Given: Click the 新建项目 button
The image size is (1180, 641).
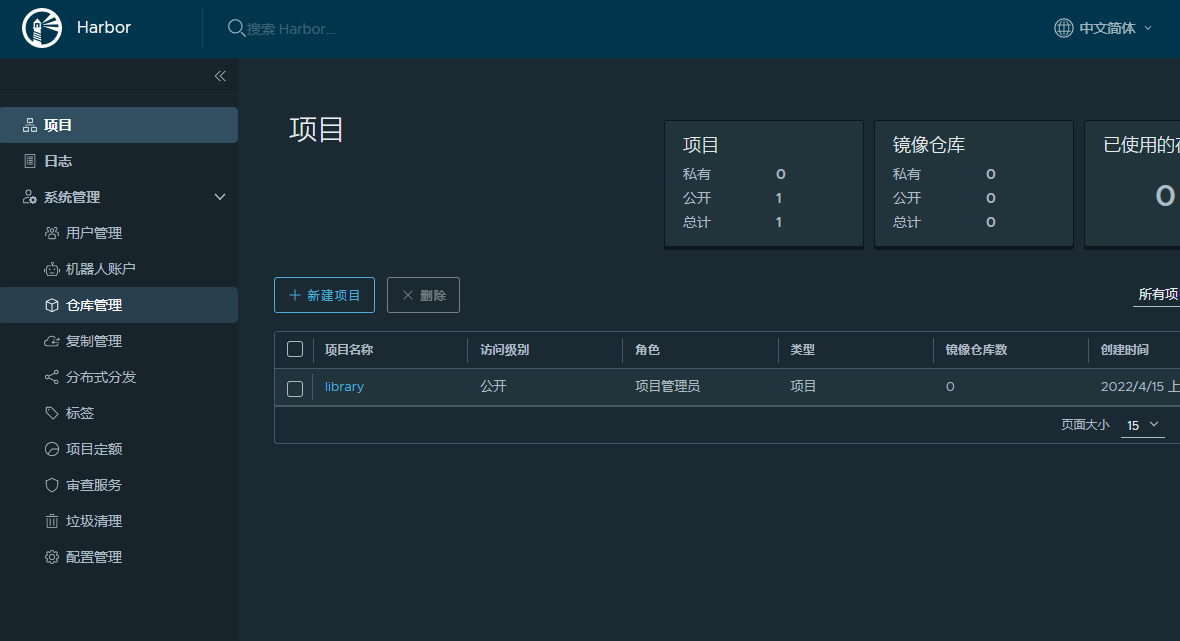Looking at the screenshot, I should click(324, 295).
